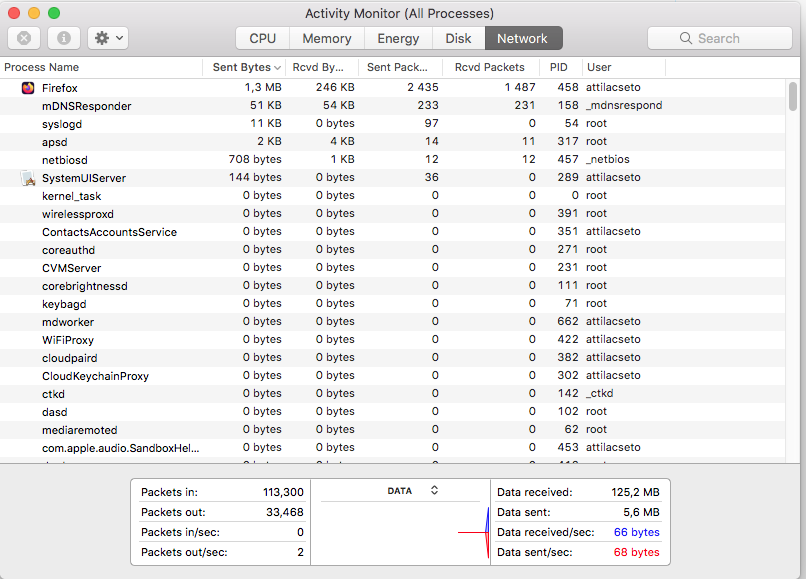The height and width of the screenshot is (579, 806).
Task: Select the ContactsAccountsService process
Action: click(109, 232)
